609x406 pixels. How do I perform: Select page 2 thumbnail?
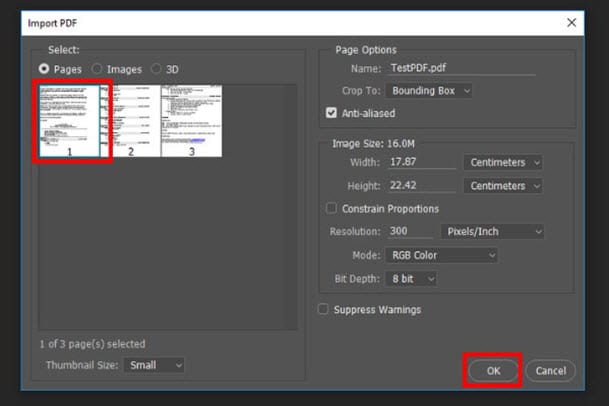[x=130, y=121]
